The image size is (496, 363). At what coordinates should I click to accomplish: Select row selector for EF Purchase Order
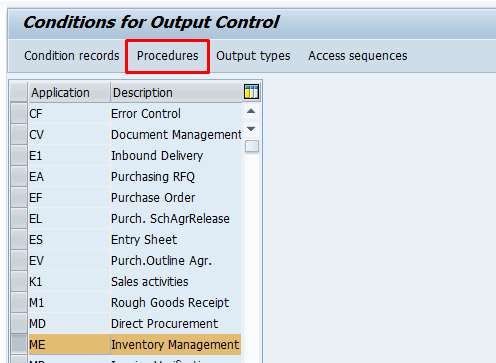pos(19,198)
